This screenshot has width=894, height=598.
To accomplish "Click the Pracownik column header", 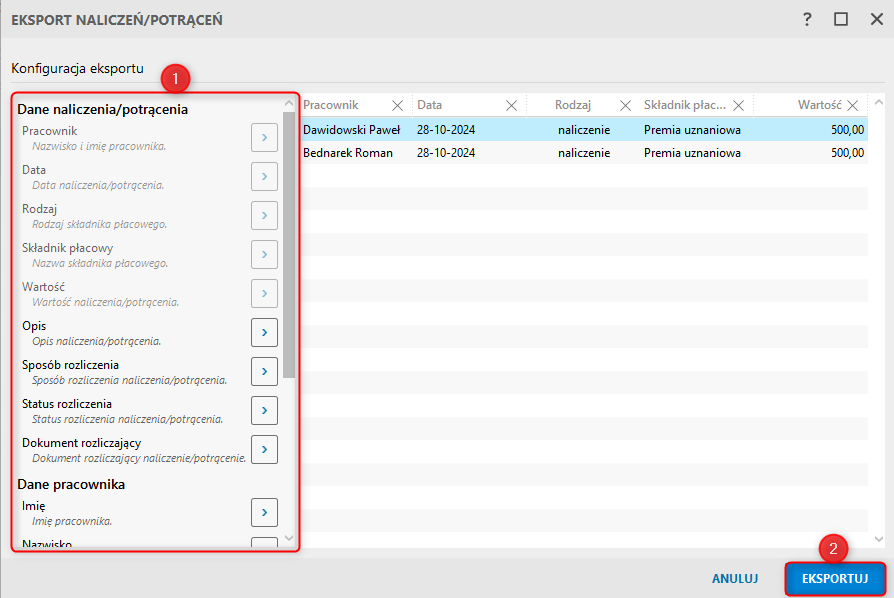I will (x=331, y=105).
